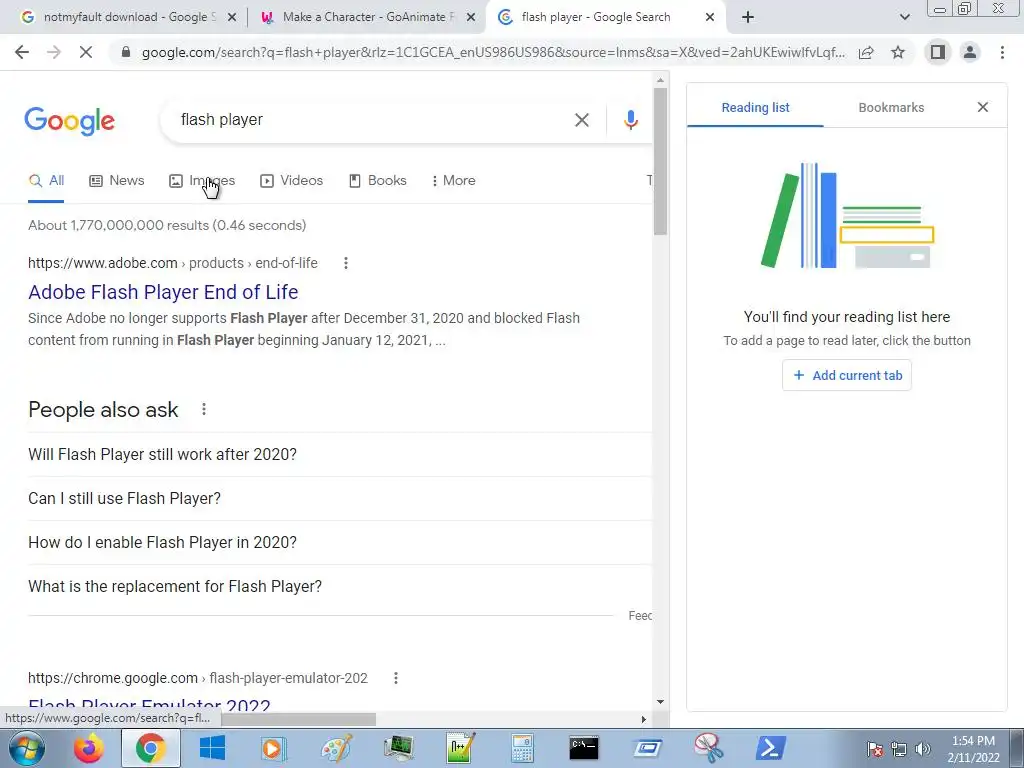Open the chrome.google.com flash-player-emulator URL
This screenshot has height=768, width=1024.
click(198, 679)
